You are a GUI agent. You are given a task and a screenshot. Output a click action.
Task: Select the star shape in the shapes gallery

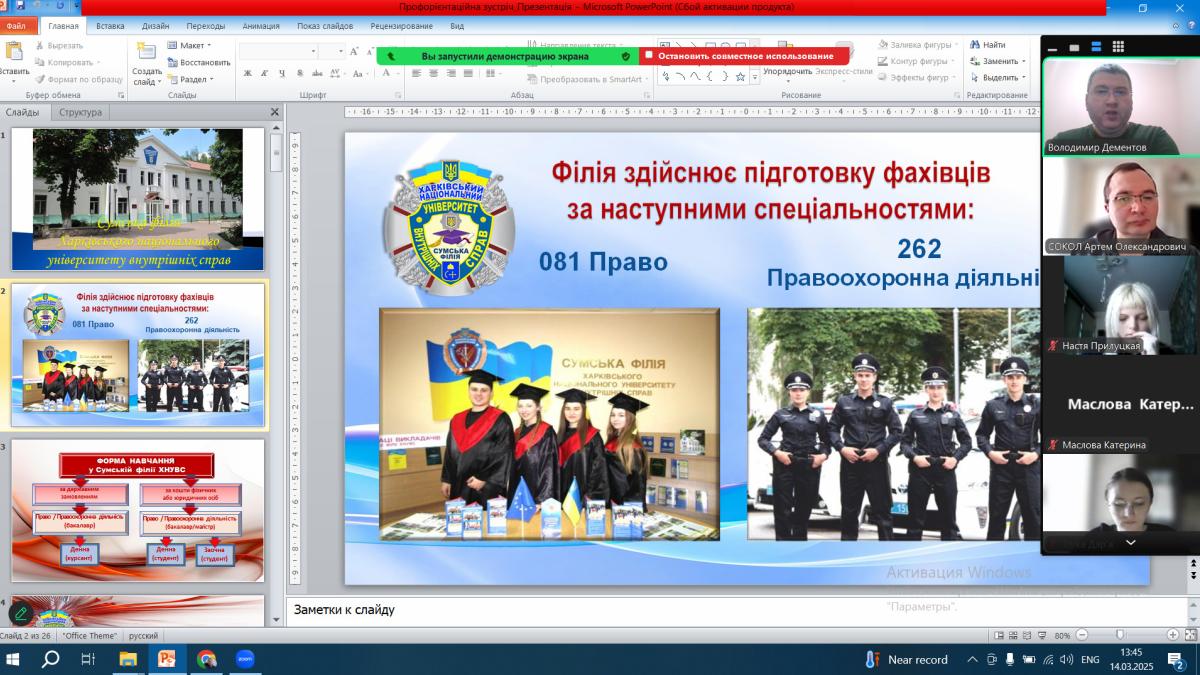pyautogui.click(x=740, y=76)
